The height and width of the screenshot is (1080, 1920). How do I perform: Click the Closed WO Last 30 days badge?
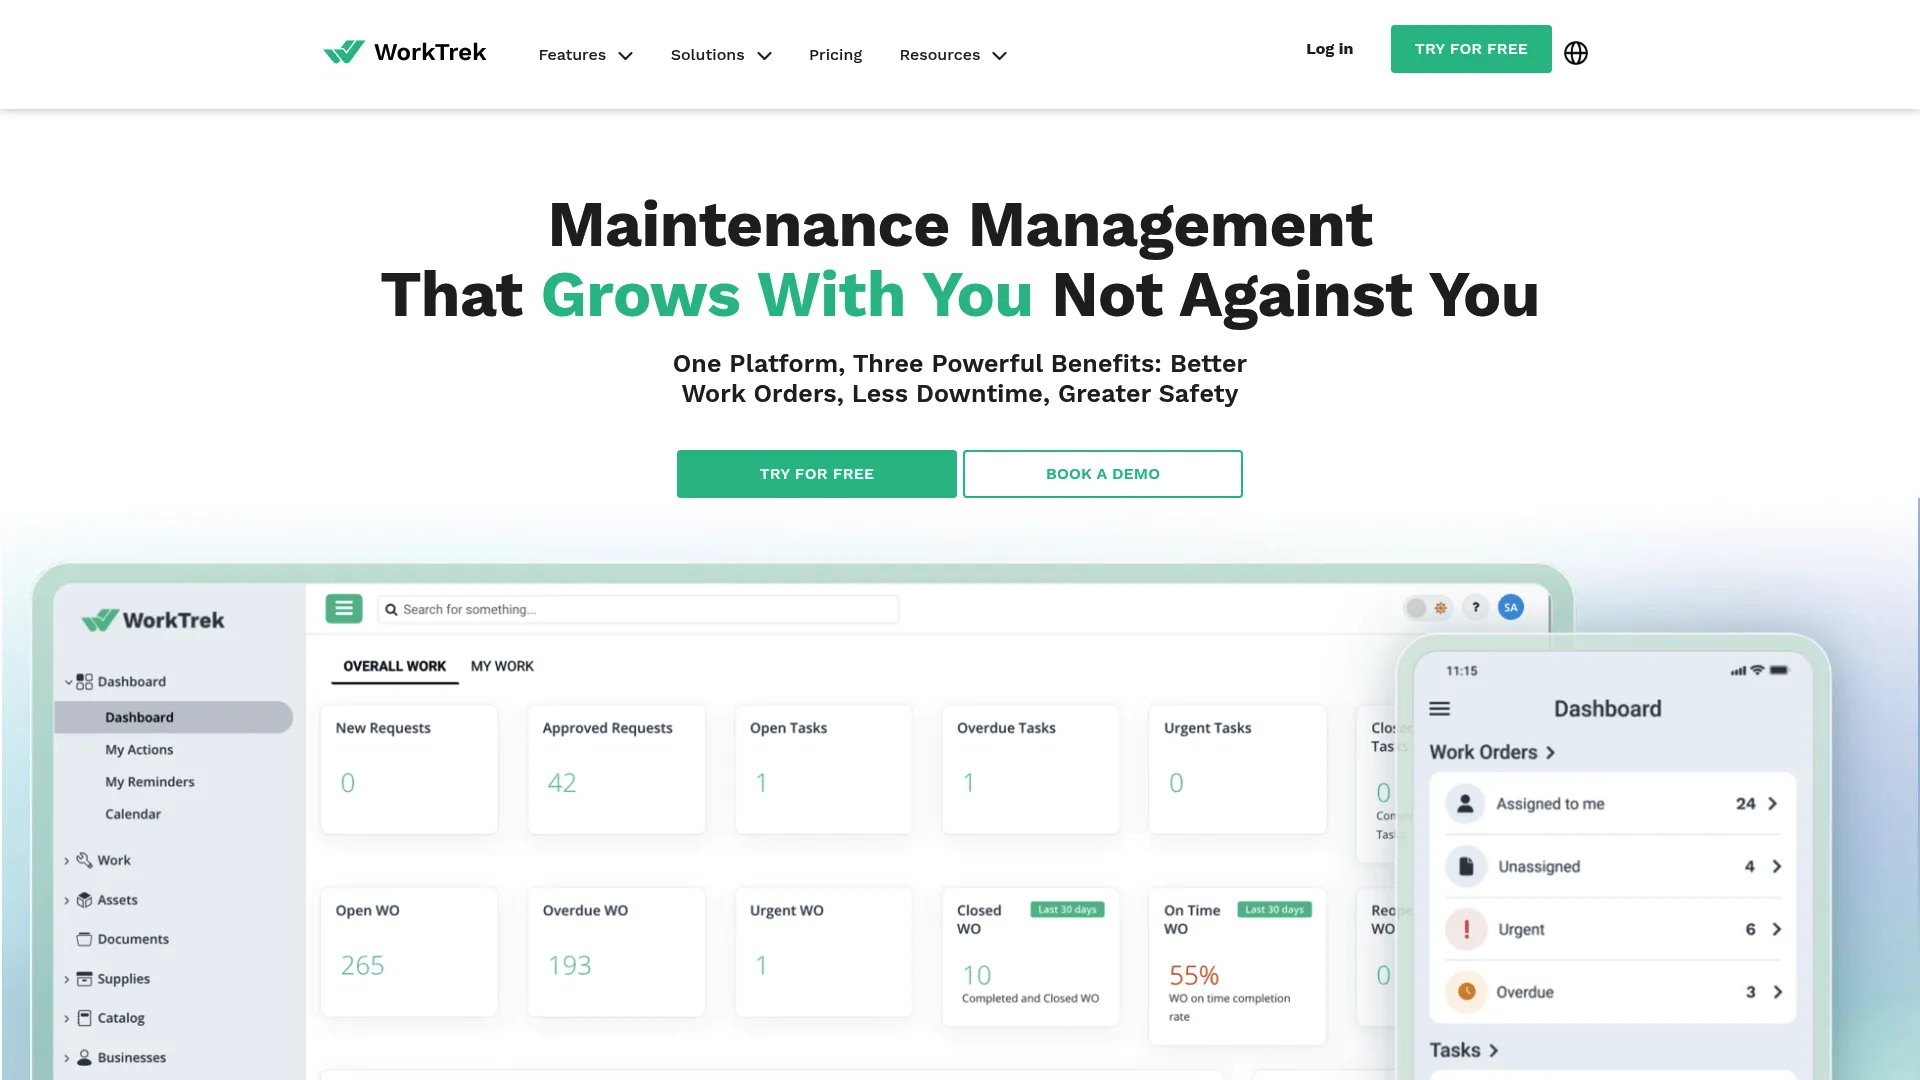click(1067, 909)
